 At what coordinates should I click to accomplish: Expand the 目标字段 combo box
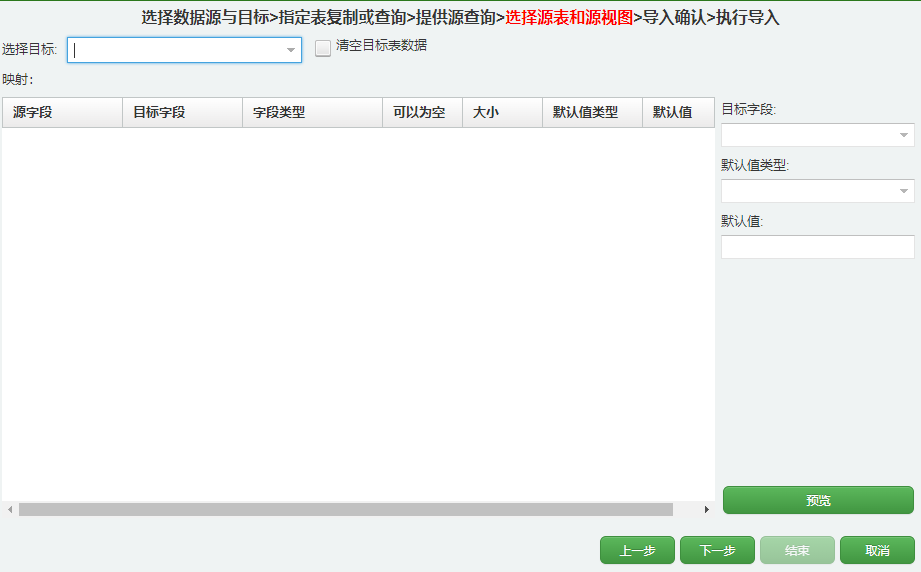[x=904, y=135]
